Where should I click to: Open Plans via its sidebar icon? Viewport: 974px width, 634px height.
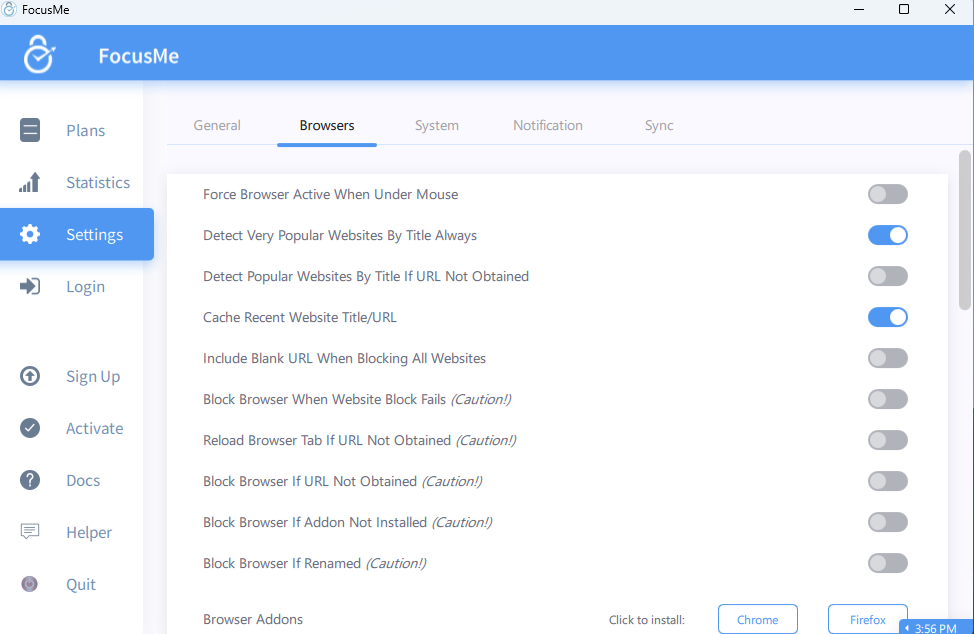(x=30, y=130)
